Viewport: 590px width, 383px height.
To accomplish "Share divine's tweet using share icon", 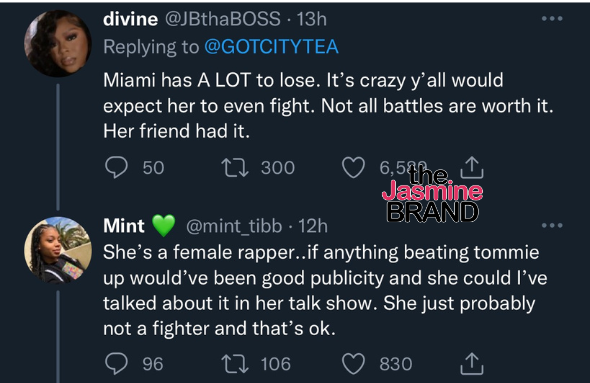I will [x=472, y=167].
